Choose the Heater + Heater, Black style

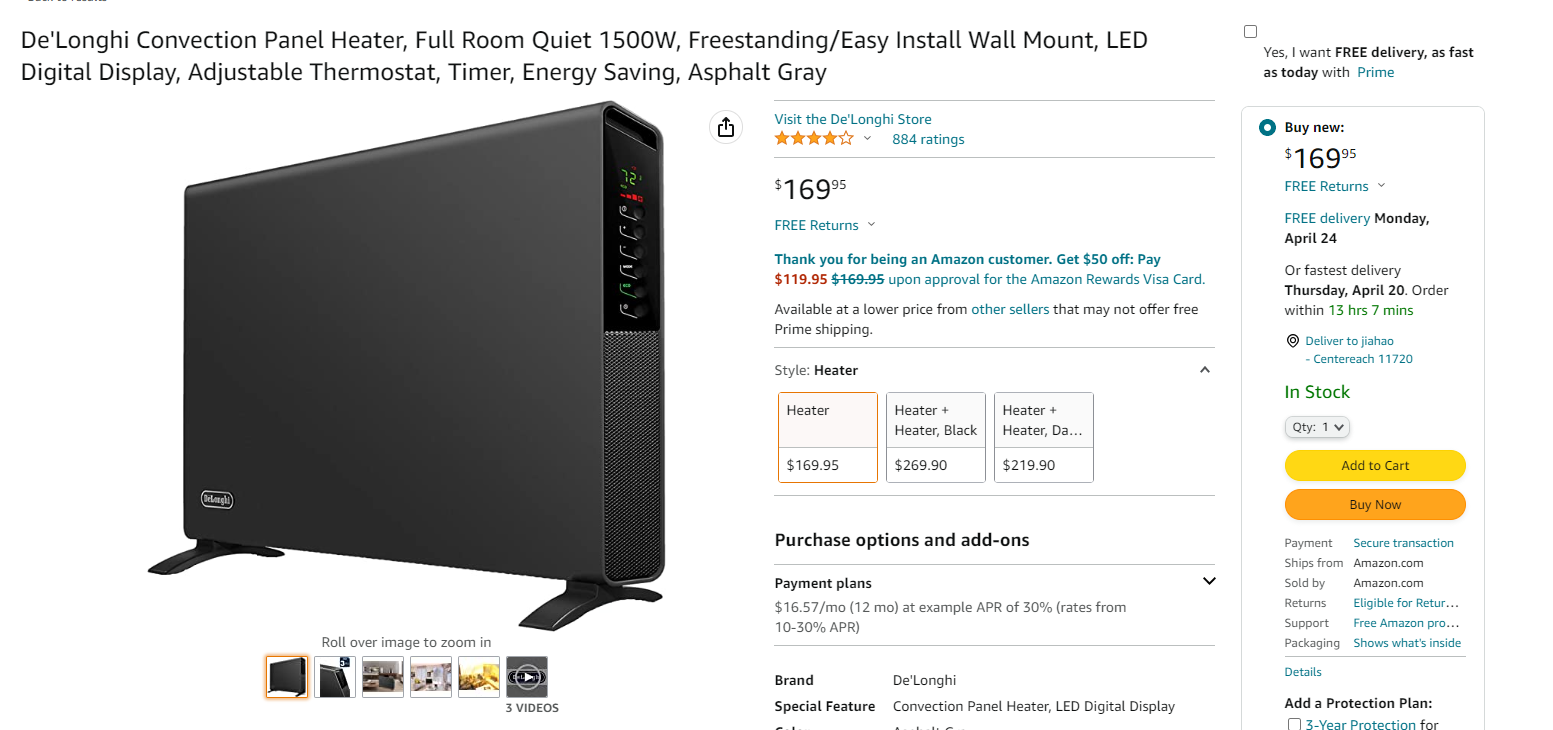pyautogui.click(x=936, y=437)
